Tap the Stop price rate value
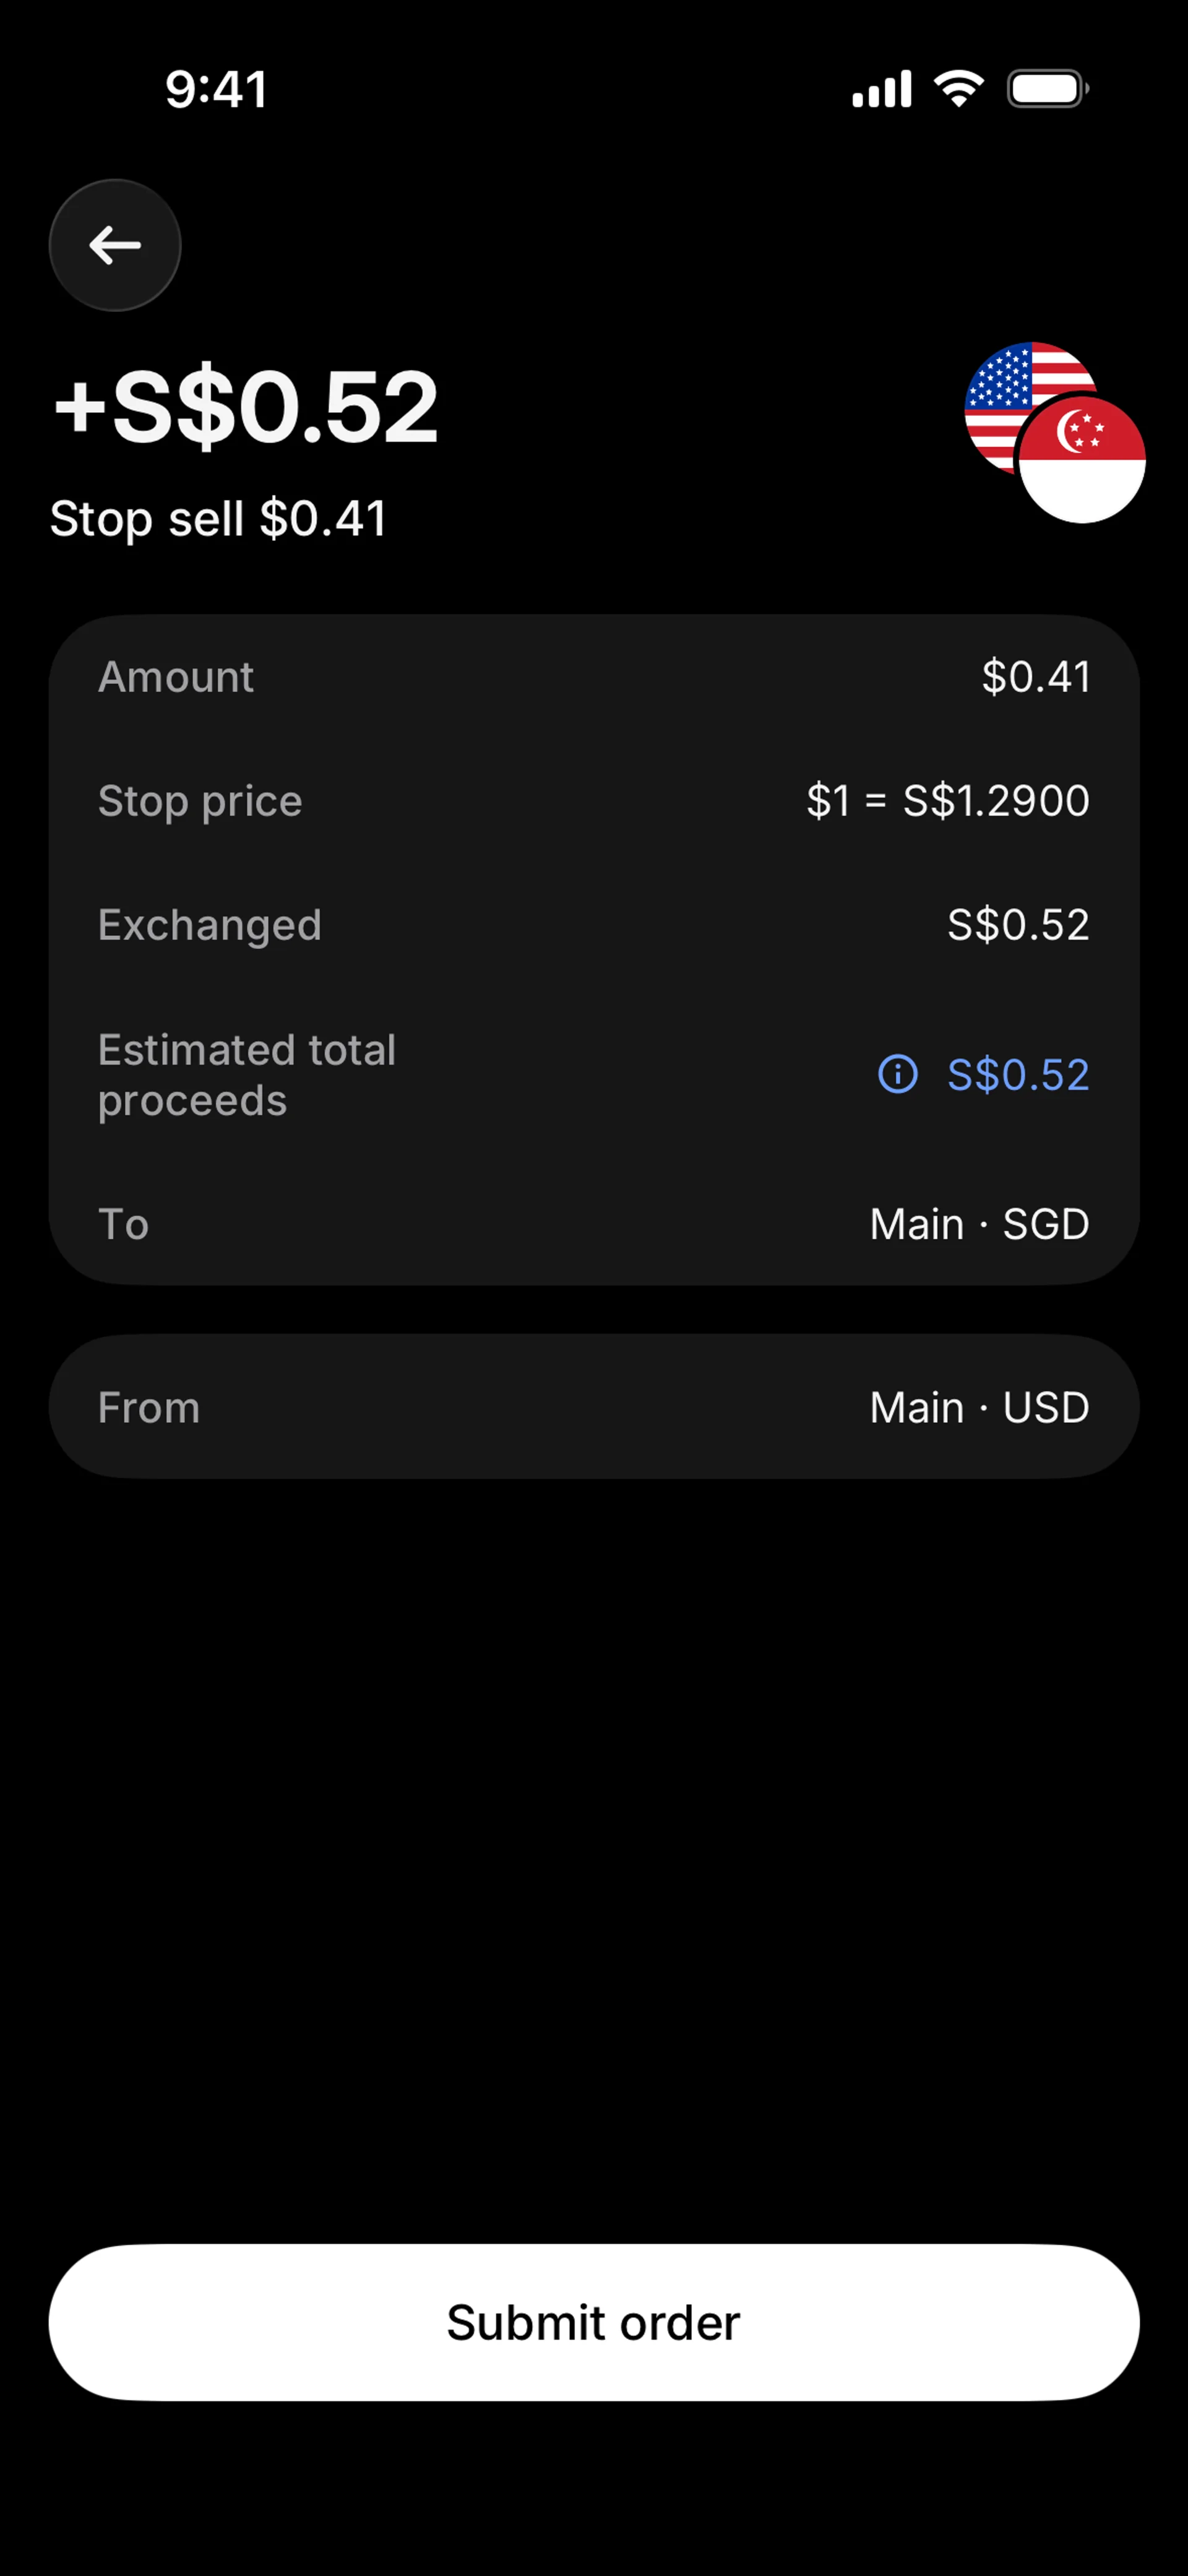Screen dimensions: 1188x2576 coord(947,800)
